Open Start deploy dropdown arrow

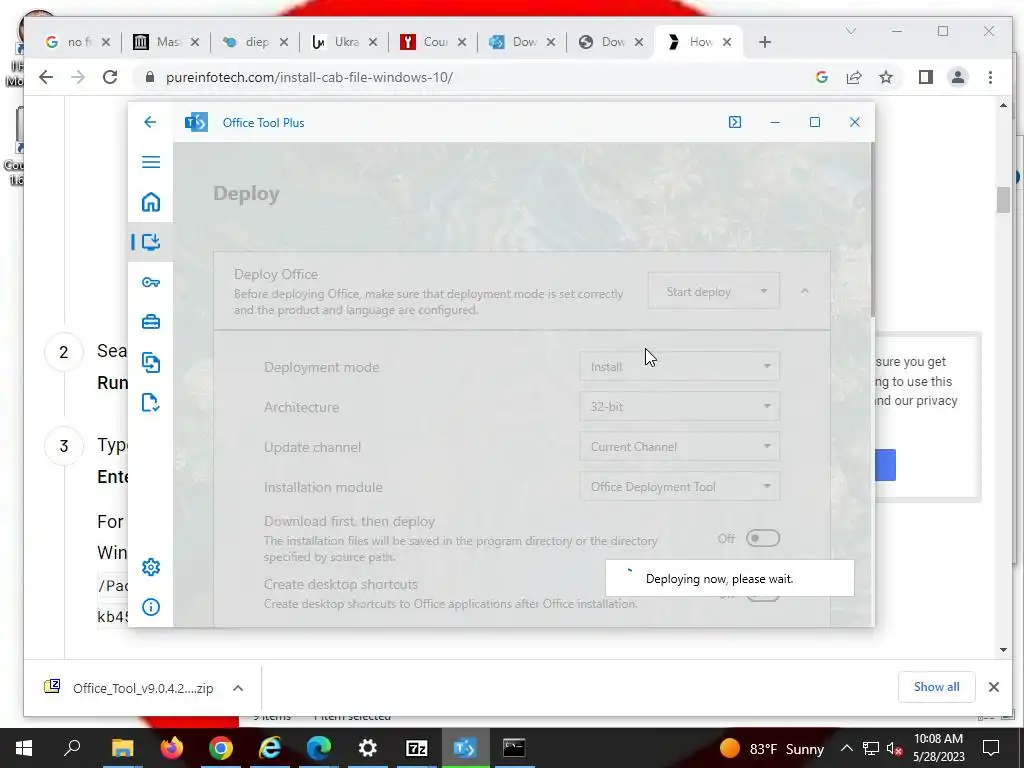coord(763,291)
